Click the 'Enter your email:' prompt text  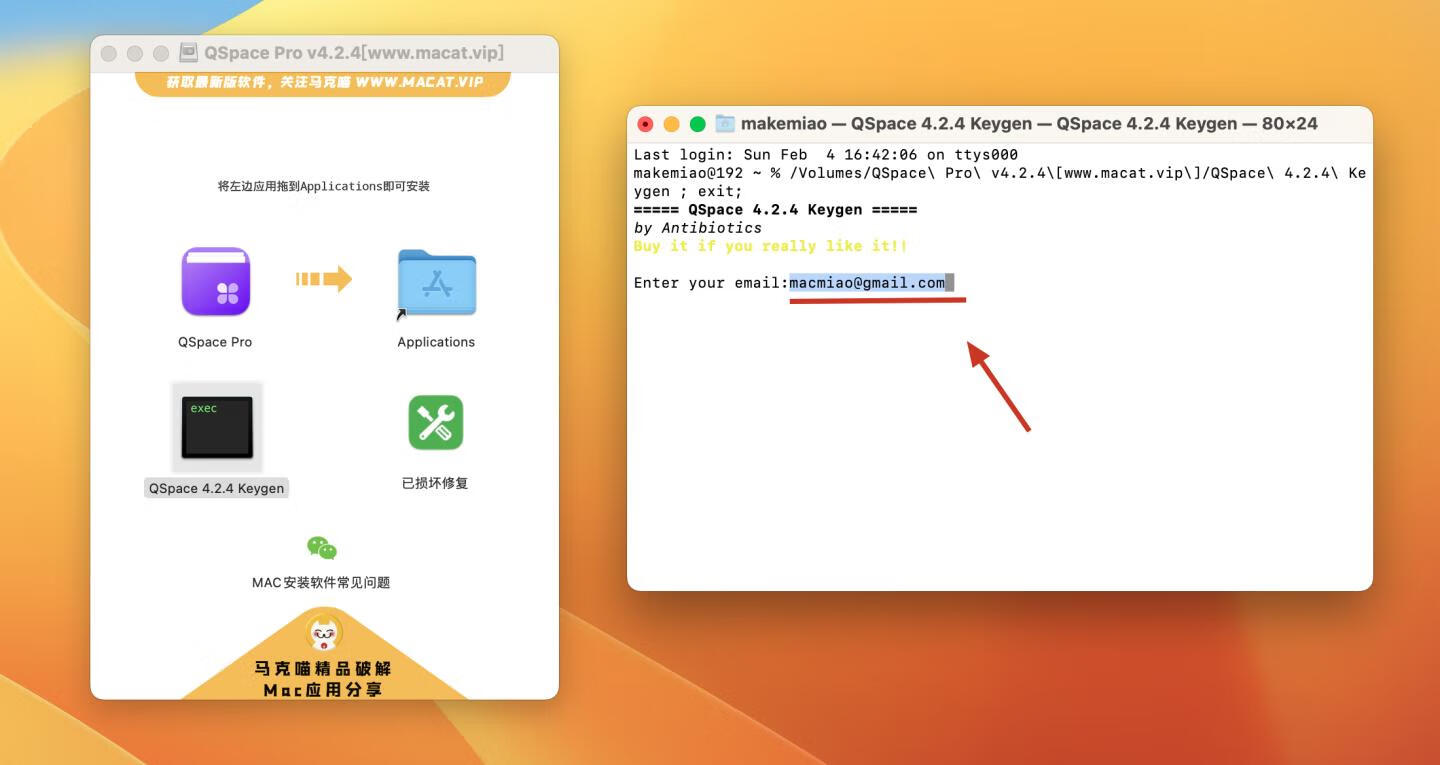(x=711, y=283)
